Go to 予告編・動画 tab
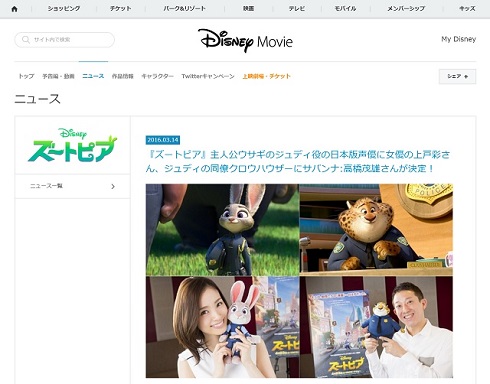Viewport: 490px width, 384px height. (x=58, y=76)
